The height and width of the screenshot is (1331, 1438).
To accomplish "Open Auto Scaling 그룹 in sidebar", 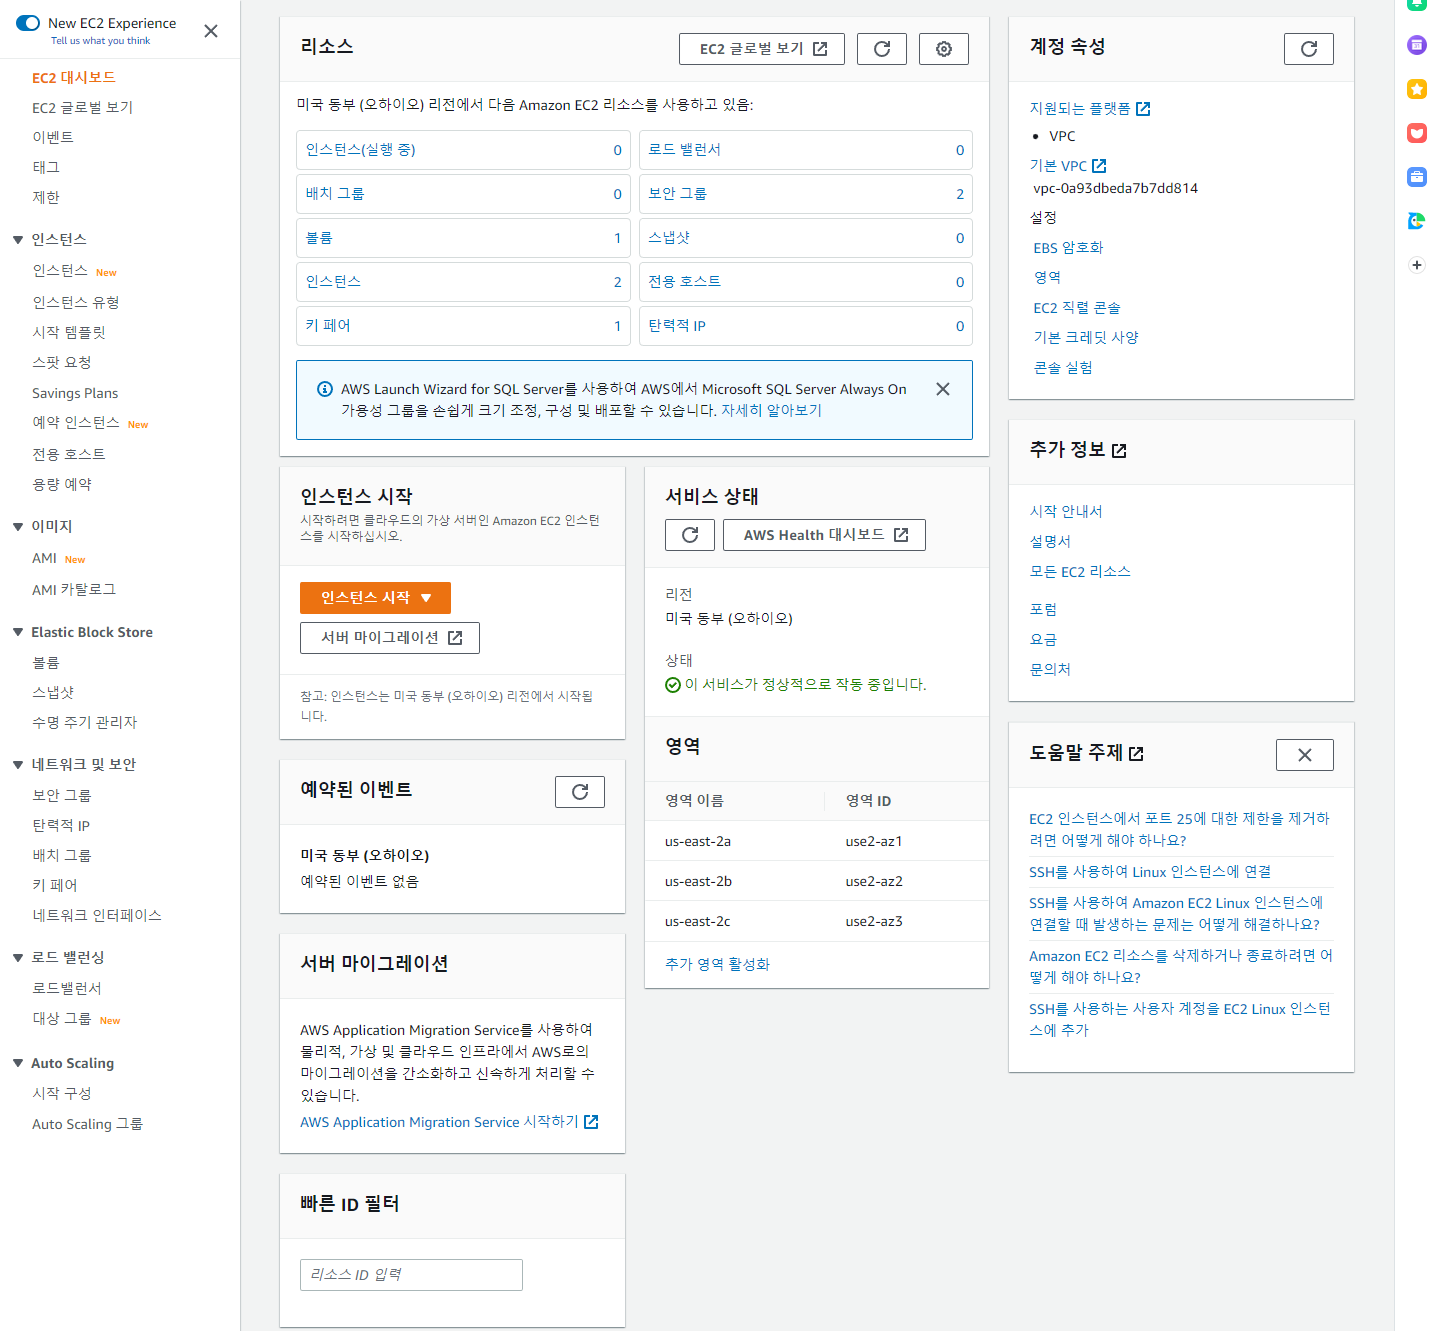I will 87,1125.
